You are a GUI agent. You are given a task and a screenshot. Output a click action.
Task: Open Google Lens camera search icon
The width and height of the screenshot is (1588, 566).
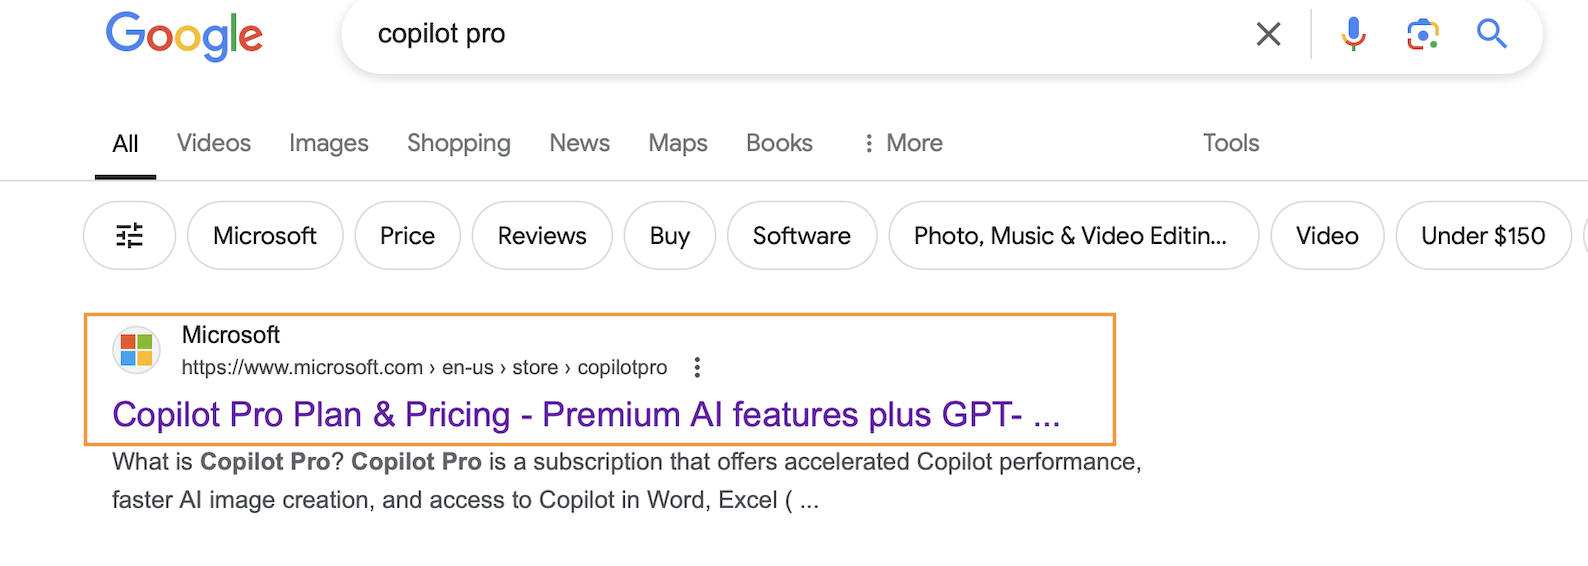(1422, 34)
